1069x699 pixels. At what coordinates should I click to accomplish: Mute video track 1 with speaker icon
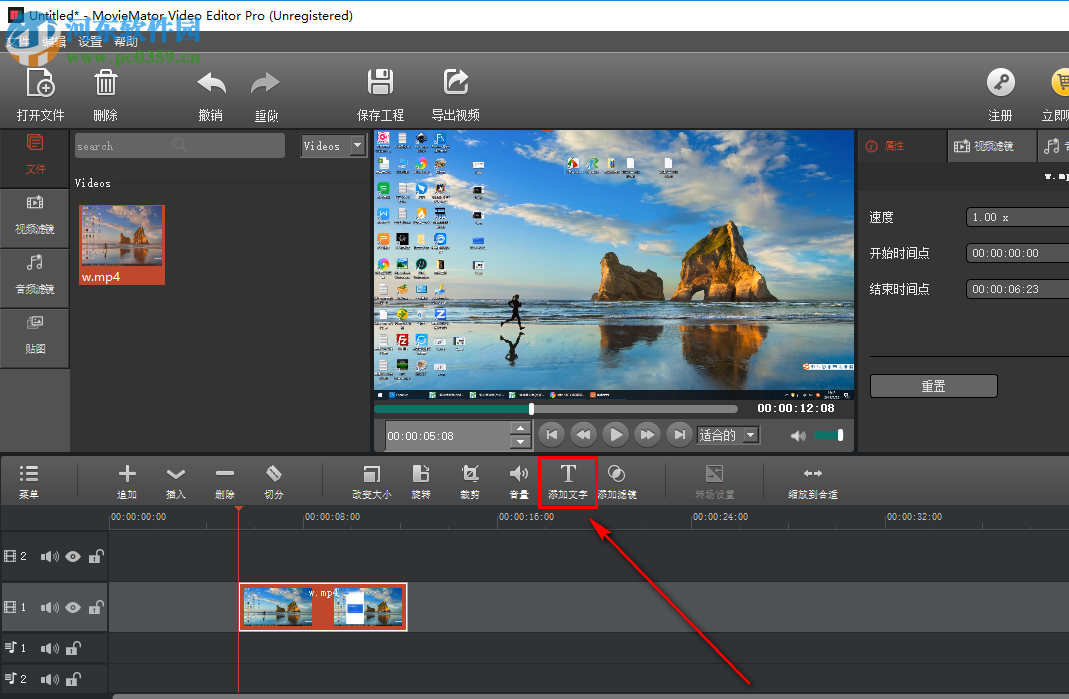pos(50,607)
